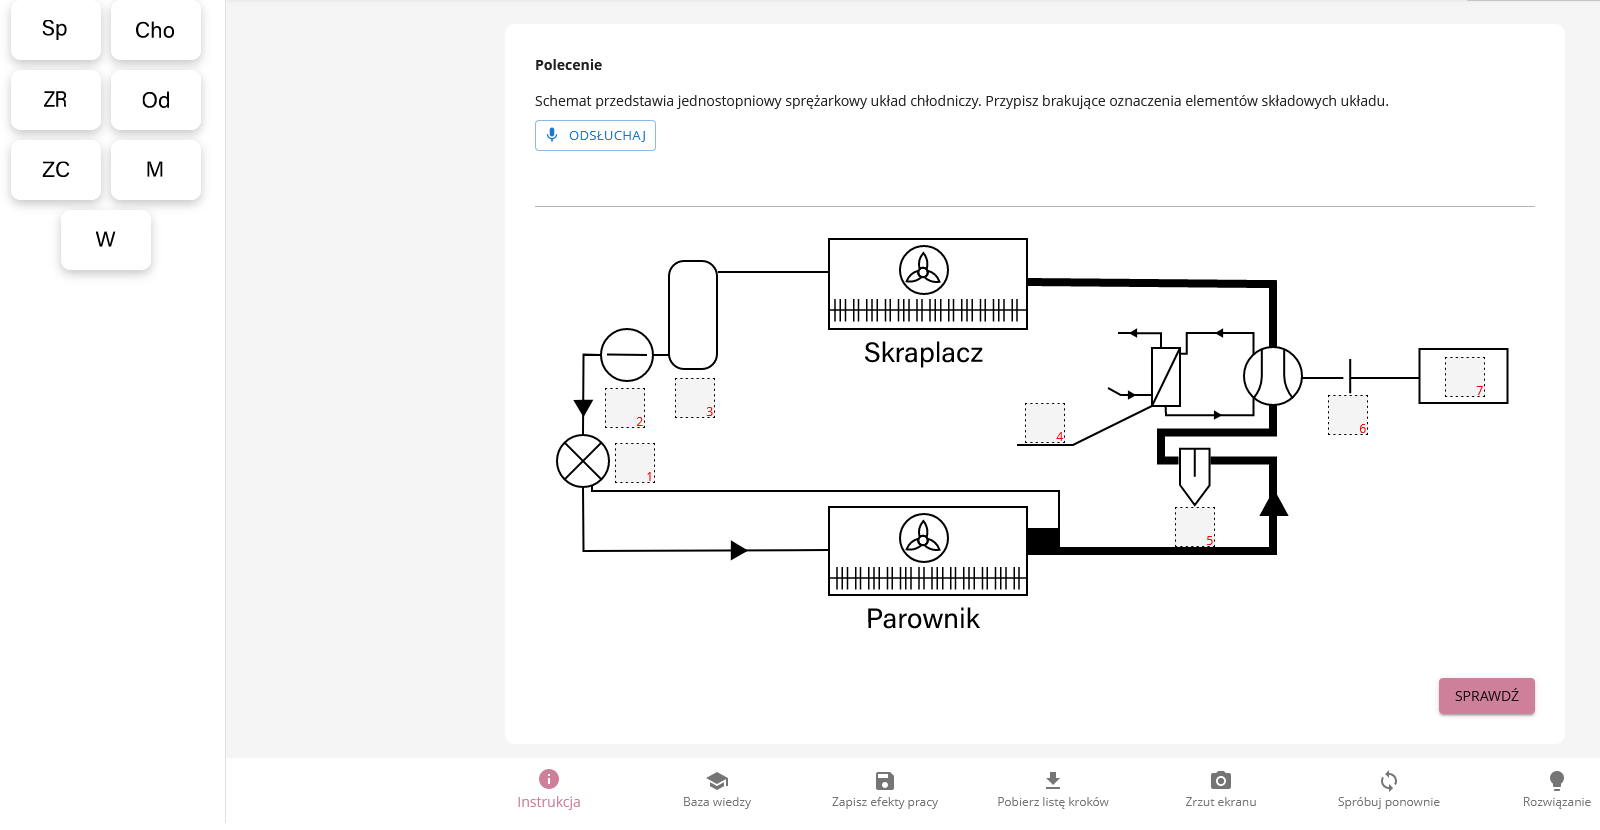
Task: Show solution via Rozwiązanie lightbulb icon
Action: tap(1556, 780)
